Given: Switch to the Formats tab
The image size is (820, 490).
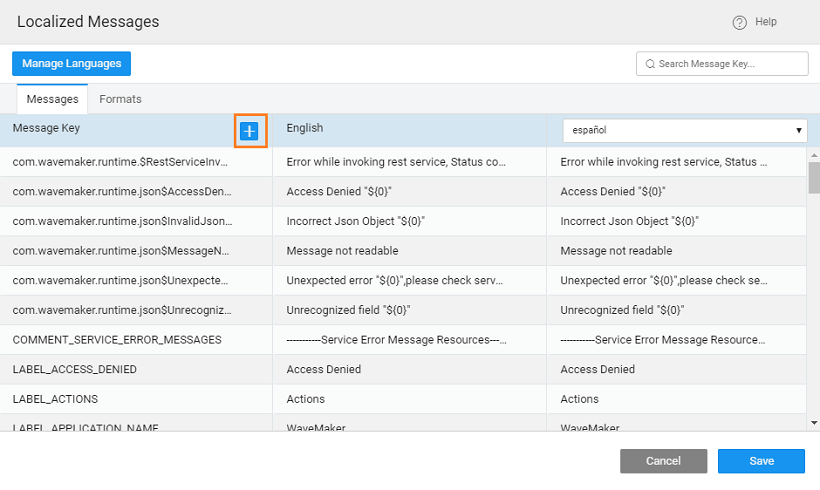Looking at the screenshot, I should point(120,99).
